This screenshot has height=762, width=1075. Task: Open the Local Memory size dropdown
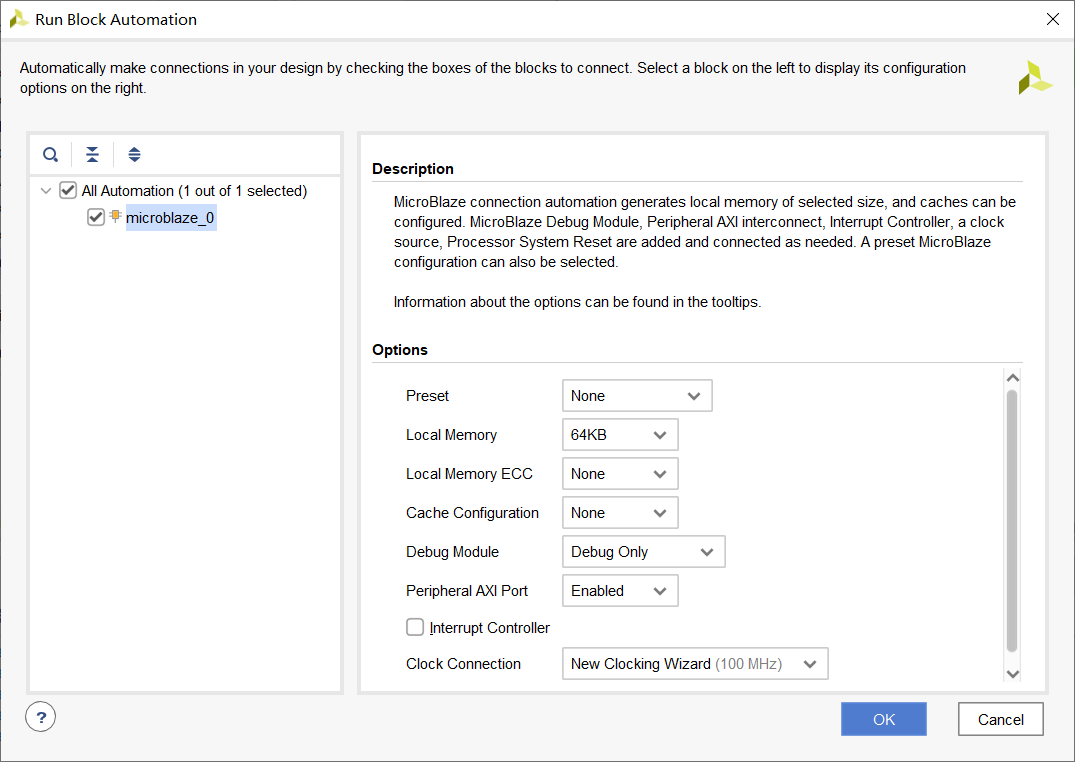coord(620,435)
